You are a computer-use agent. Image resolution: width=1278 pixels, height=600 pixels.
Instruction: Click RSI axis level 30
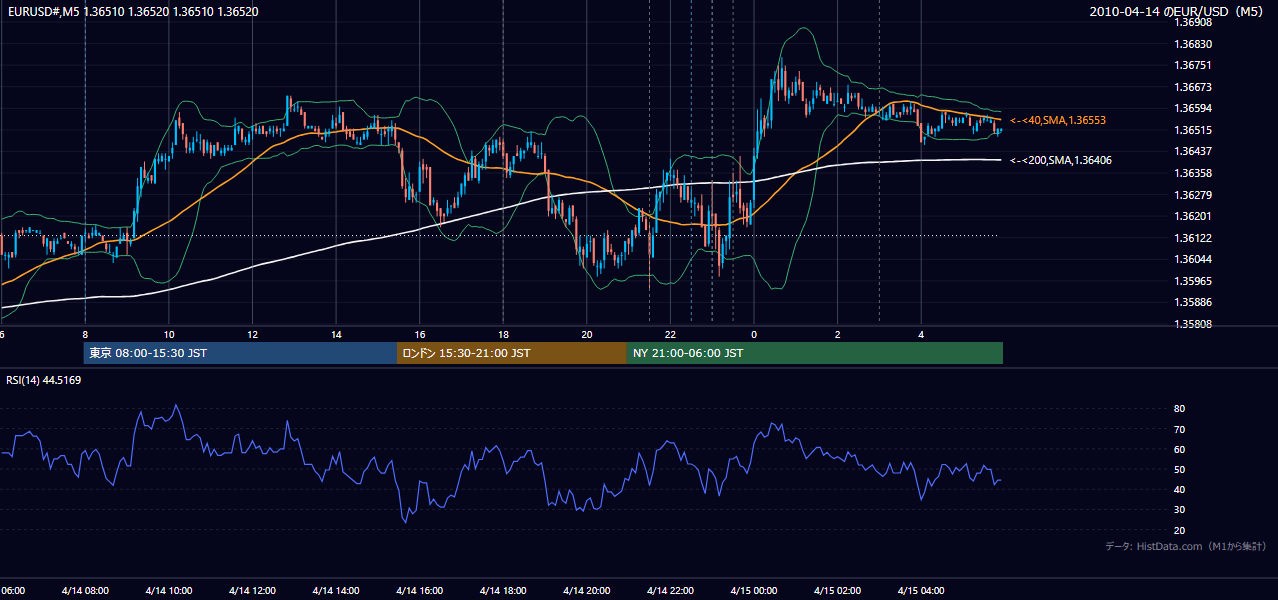[1180, 510]
